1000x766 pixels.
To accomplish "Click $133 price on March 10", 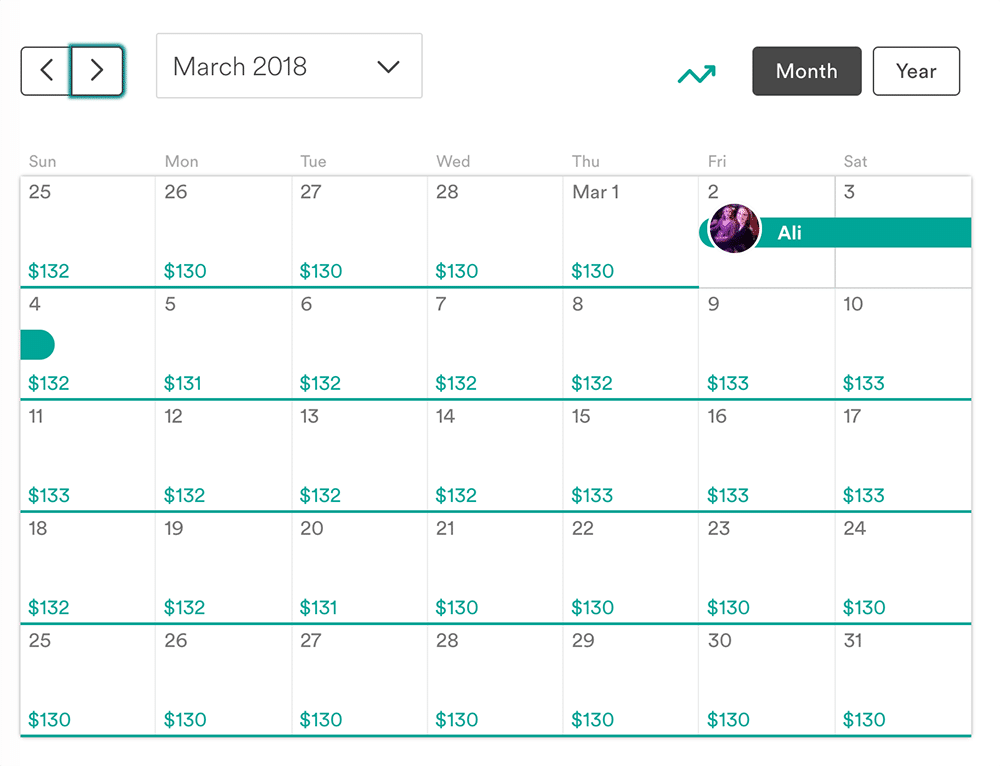I will 863,383.
